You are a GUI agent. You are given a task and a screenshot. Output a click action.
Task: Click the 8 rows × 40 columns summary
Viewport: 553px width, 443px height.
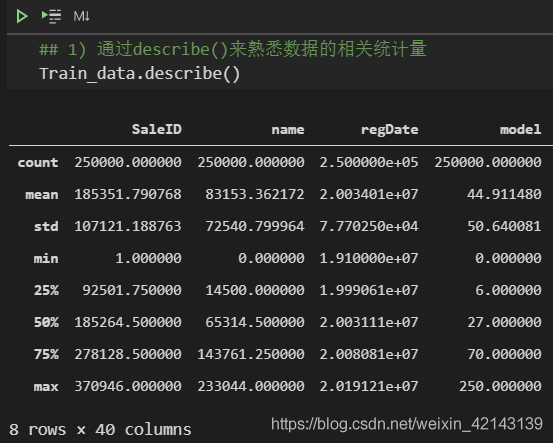click(x=100, y=430)
